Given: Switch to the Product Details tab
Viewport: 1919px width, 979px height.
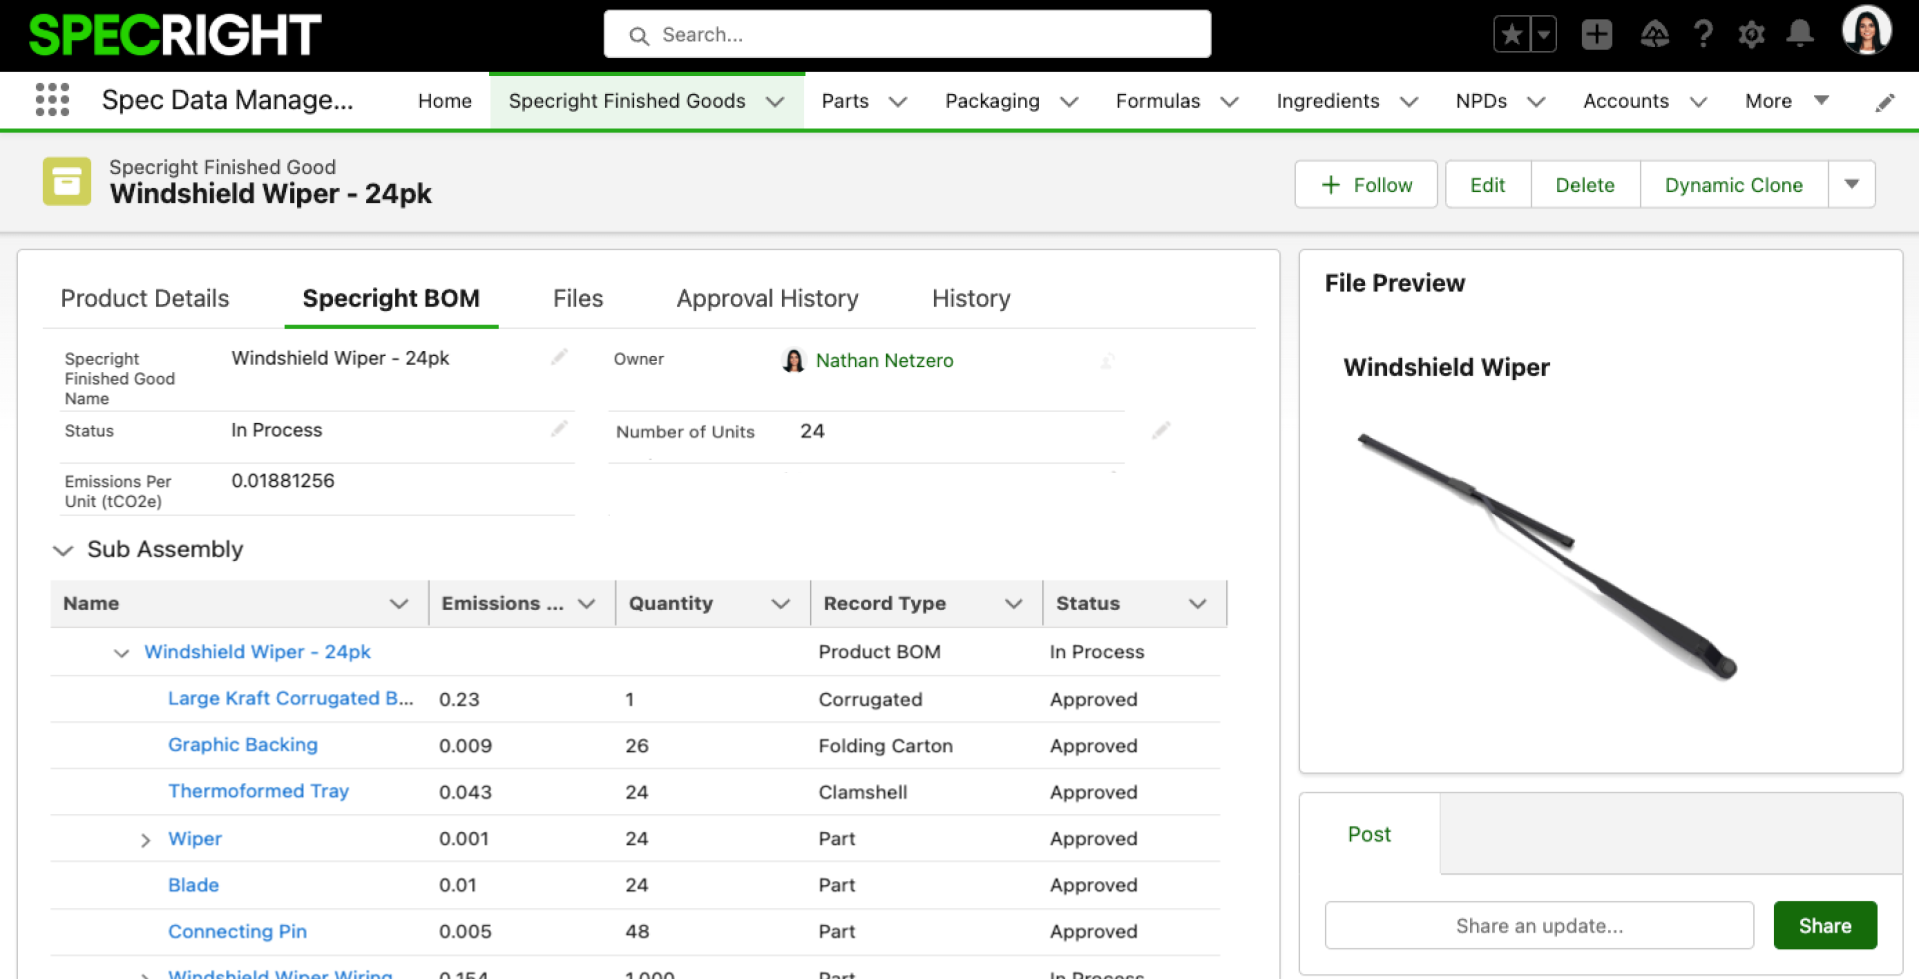Looking at the screenshot, I should pos(145,298).
